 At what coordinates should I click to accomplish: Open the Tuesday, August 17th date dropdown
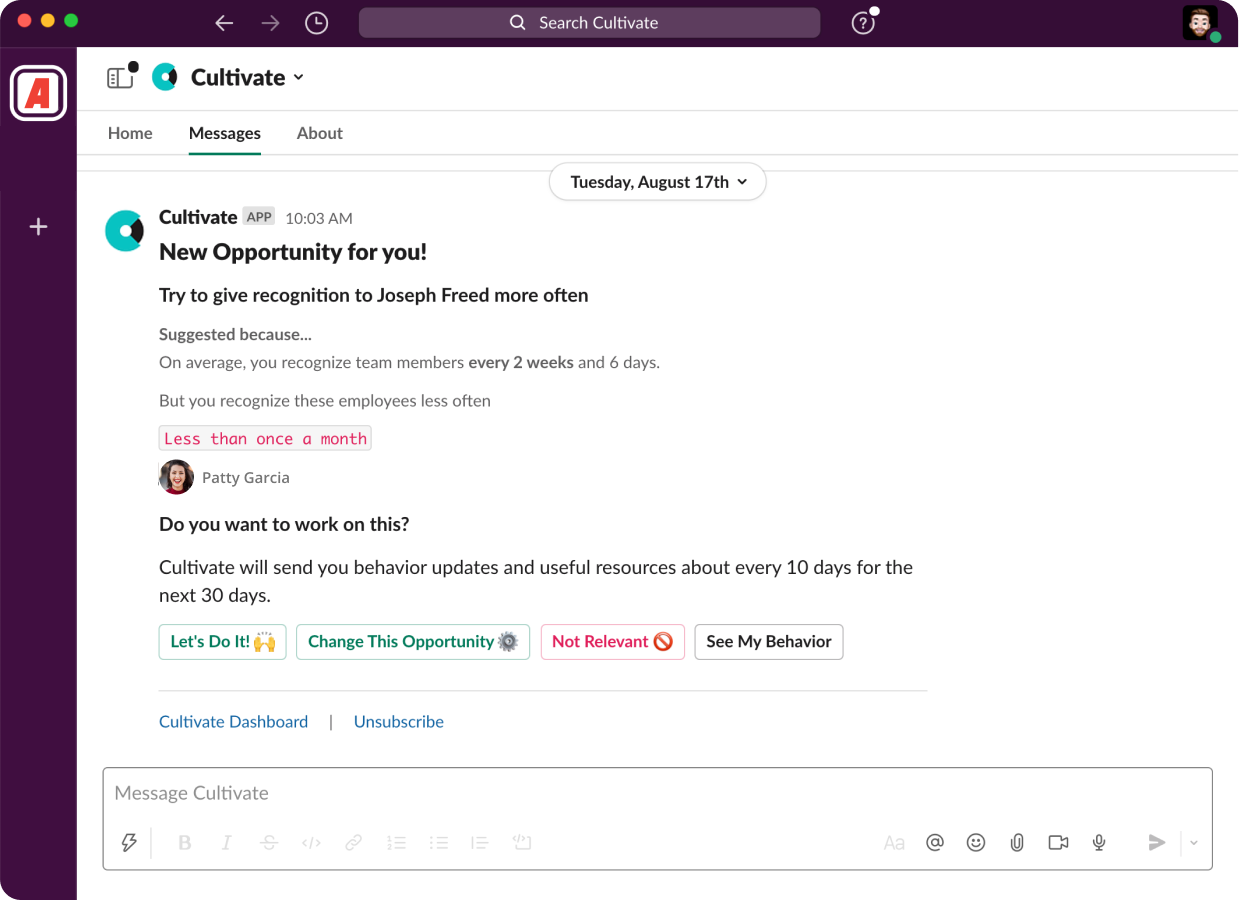click(x=657, y=181)
